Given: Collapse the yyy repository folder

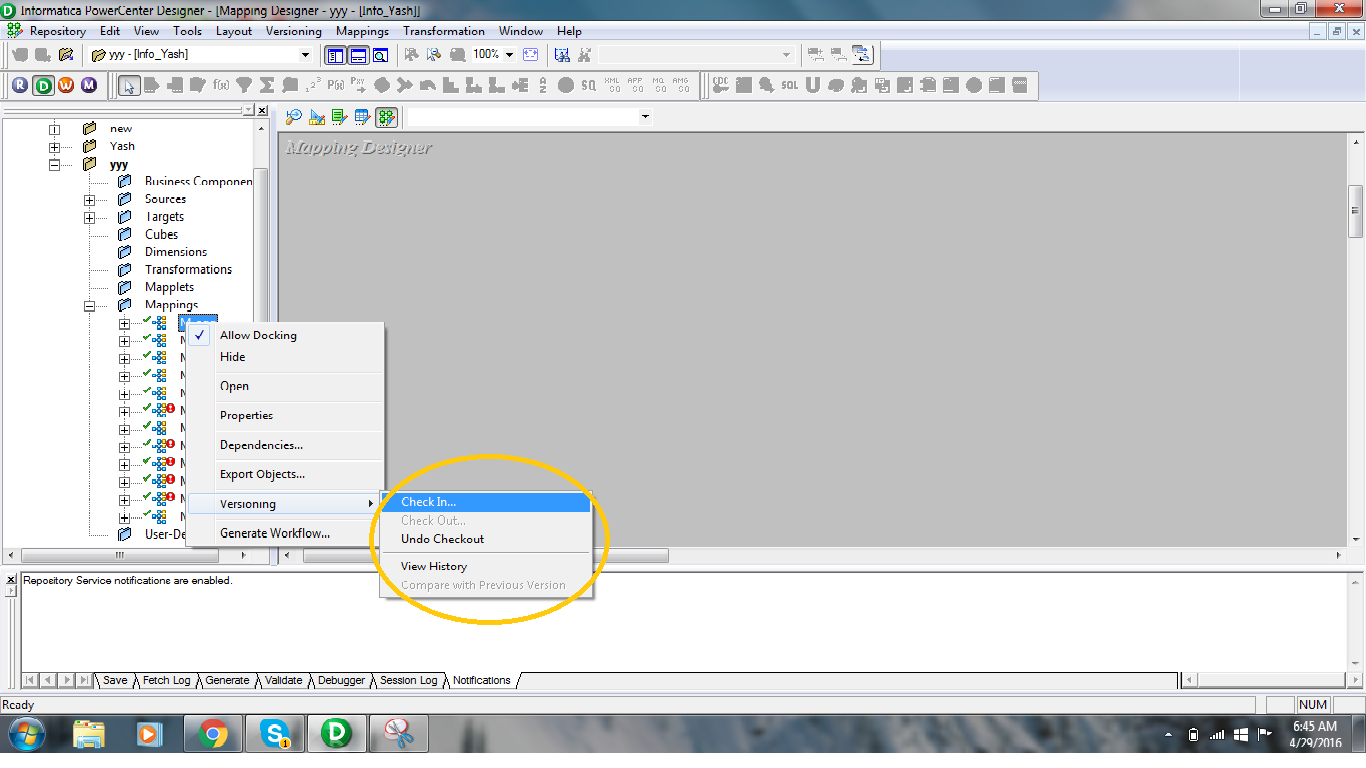Looking at the screenshot, I should click(x=56, y=164).
